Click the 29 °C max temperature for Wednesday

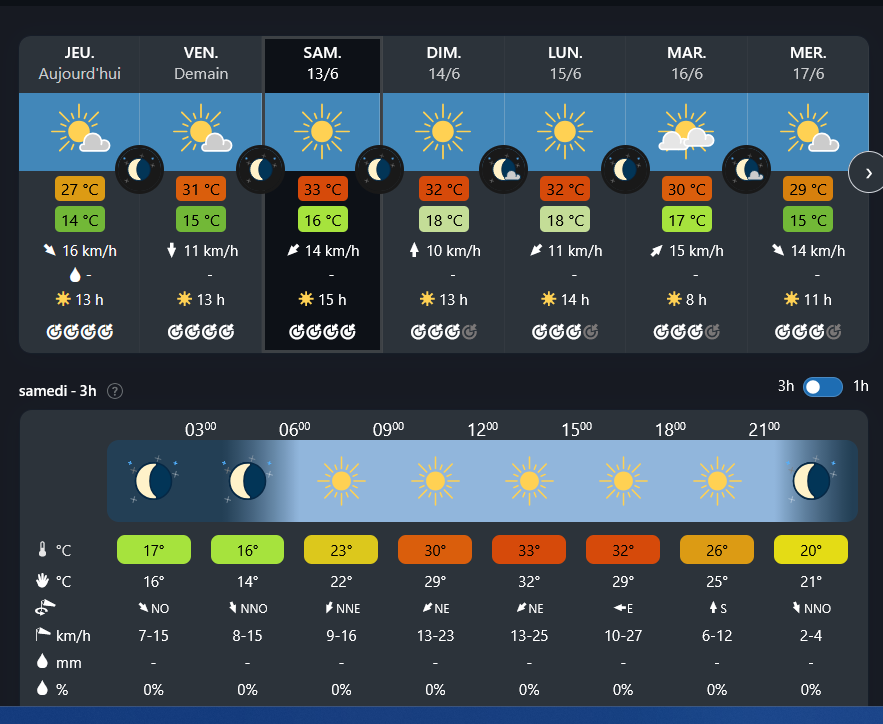pos(808,189)
